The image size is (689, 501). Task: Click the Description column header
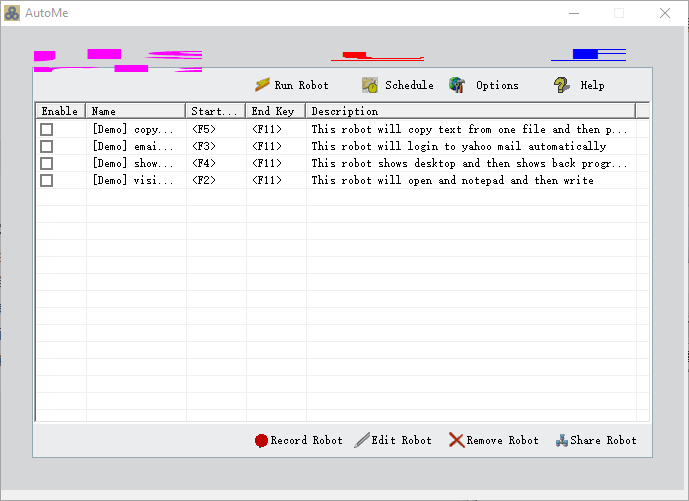471,111
